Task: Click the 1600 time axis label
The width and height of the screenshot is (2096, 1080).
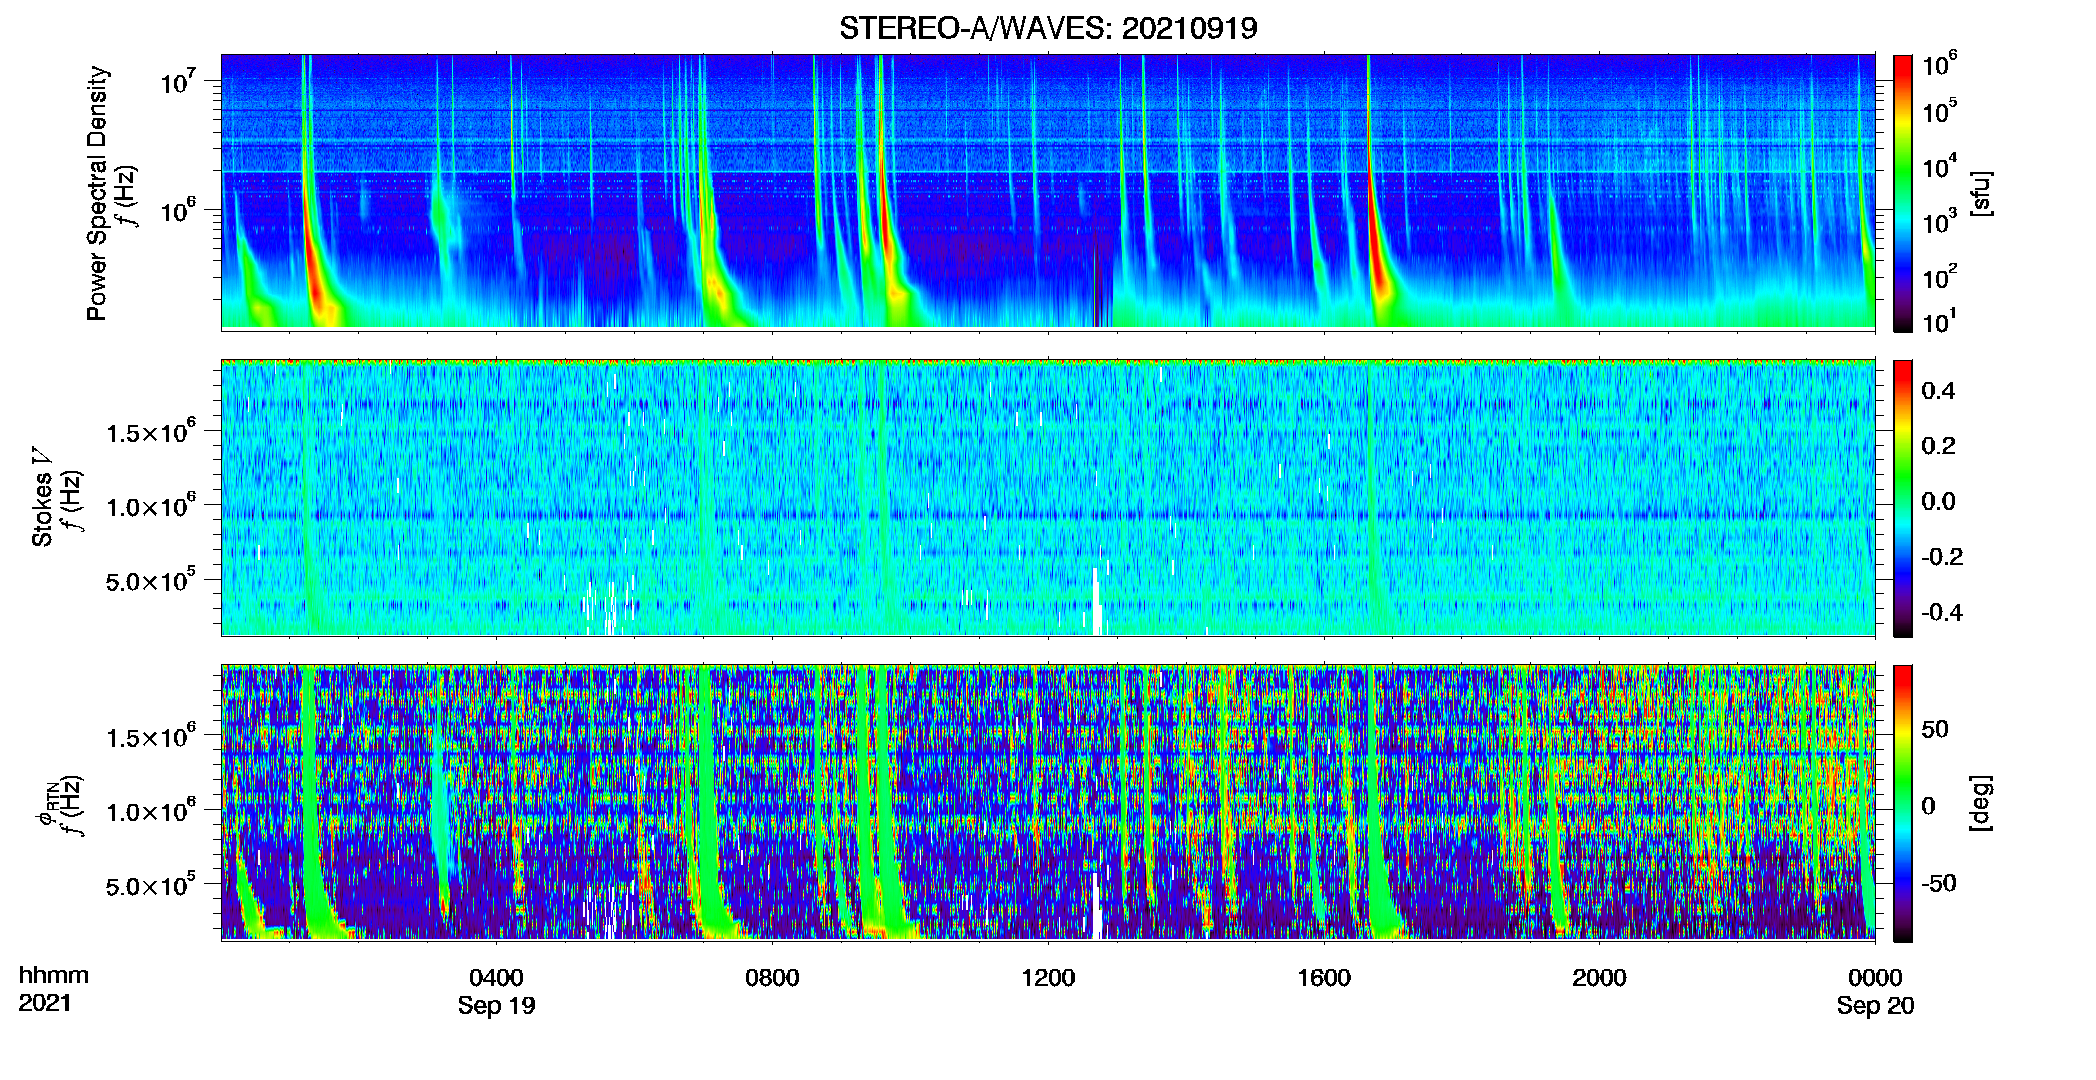Action: (1324, 977)
